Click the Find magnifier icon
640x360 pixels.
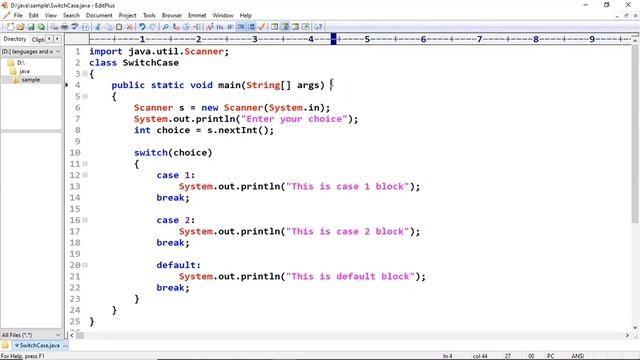point(165,27)
